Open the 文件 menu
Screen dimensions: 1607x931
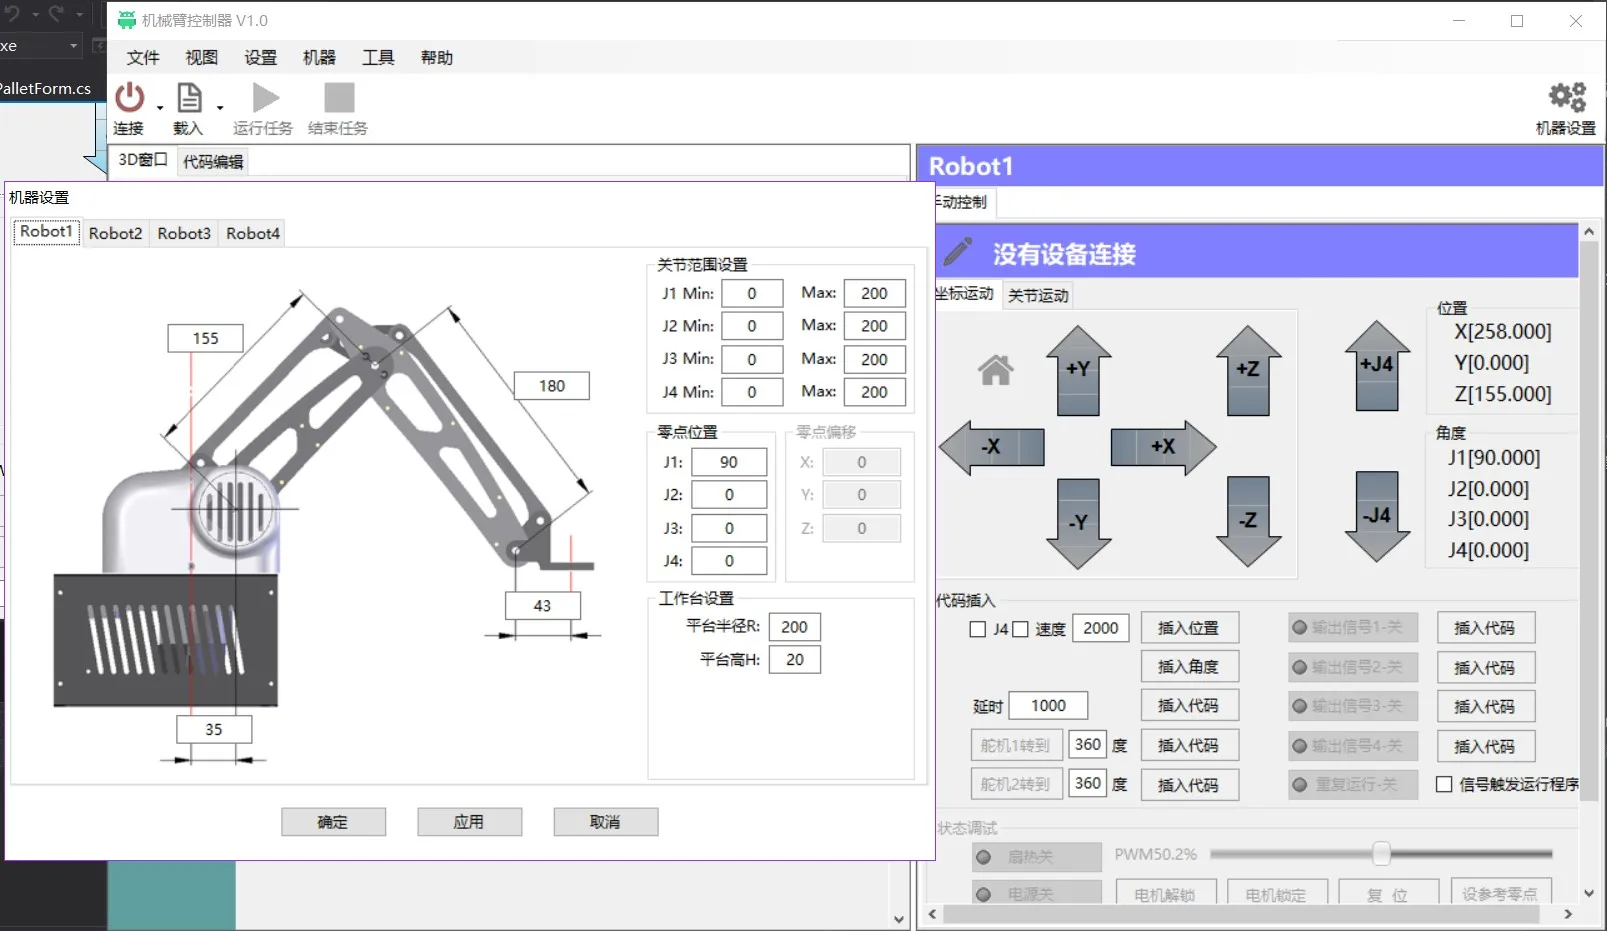[x=143, y=58]
